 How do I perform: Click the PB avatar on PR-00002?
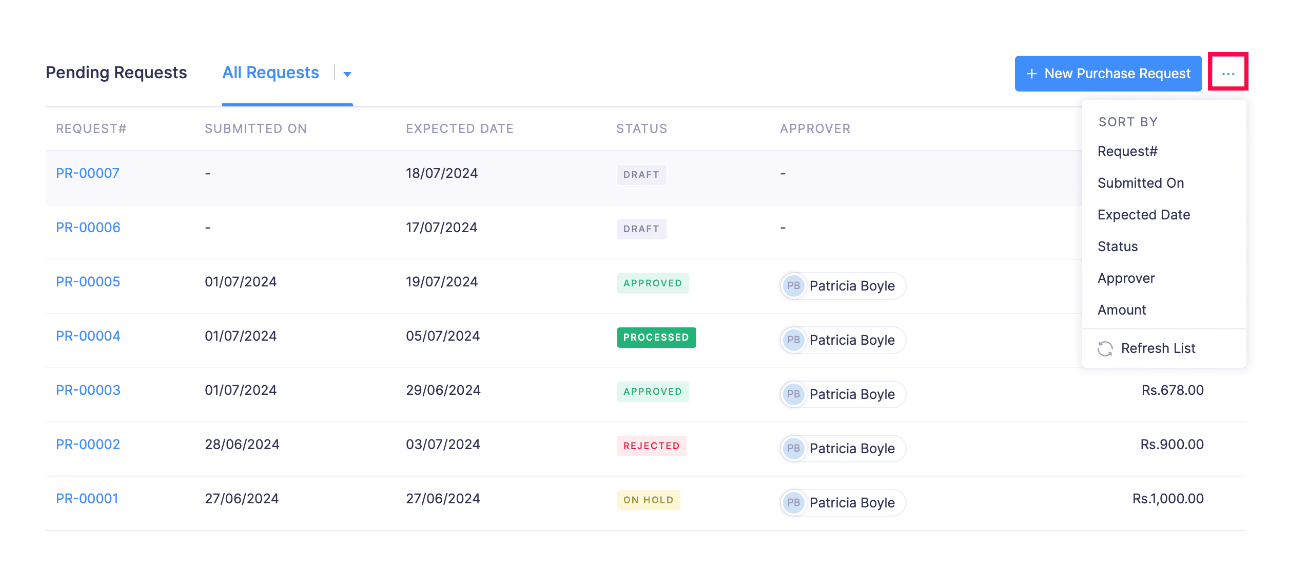point(793,448)
